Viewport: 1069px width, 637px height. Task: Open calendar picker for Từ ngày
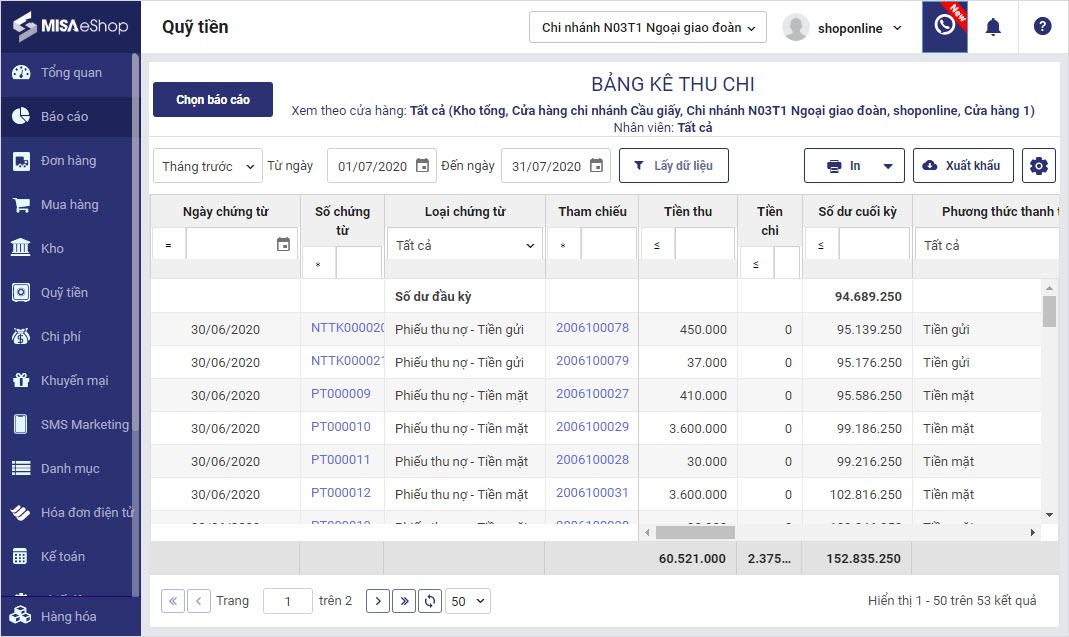(x=422, y=166)
